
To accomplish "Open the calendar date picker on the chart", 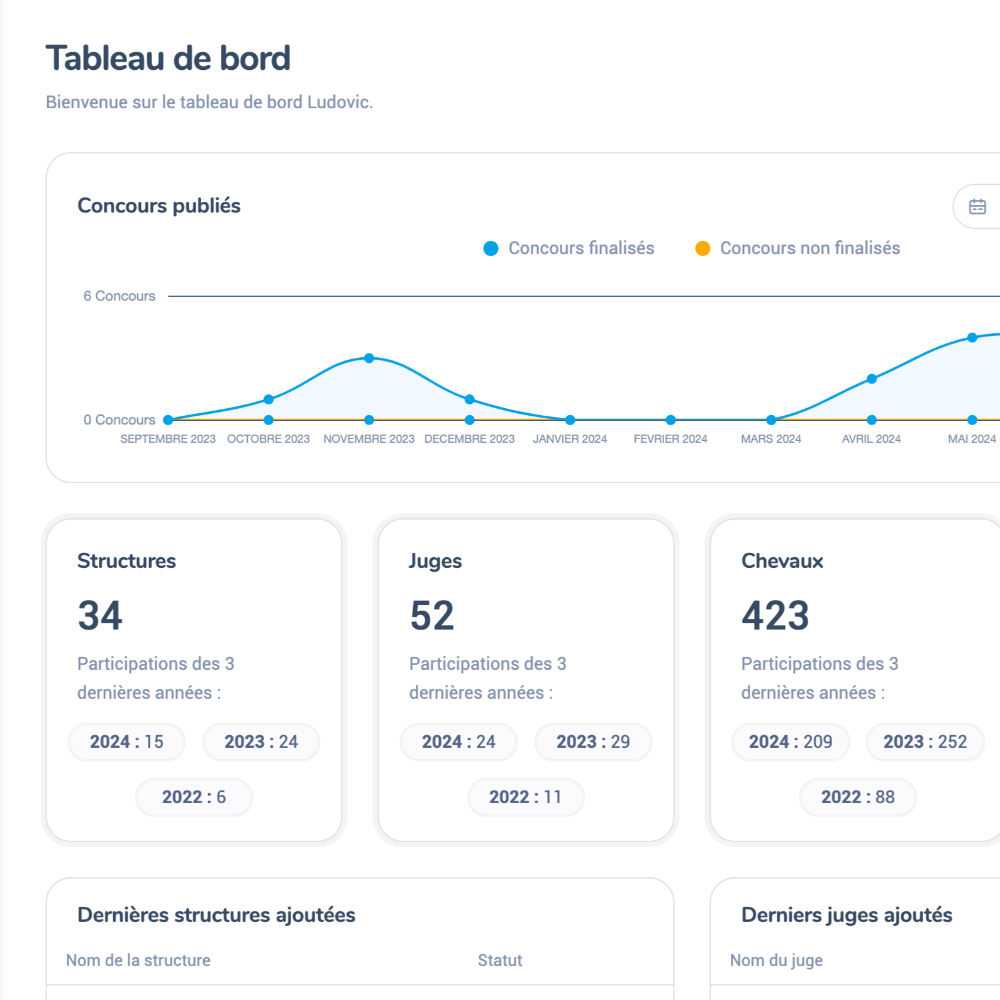I will [x=977, y=207].
